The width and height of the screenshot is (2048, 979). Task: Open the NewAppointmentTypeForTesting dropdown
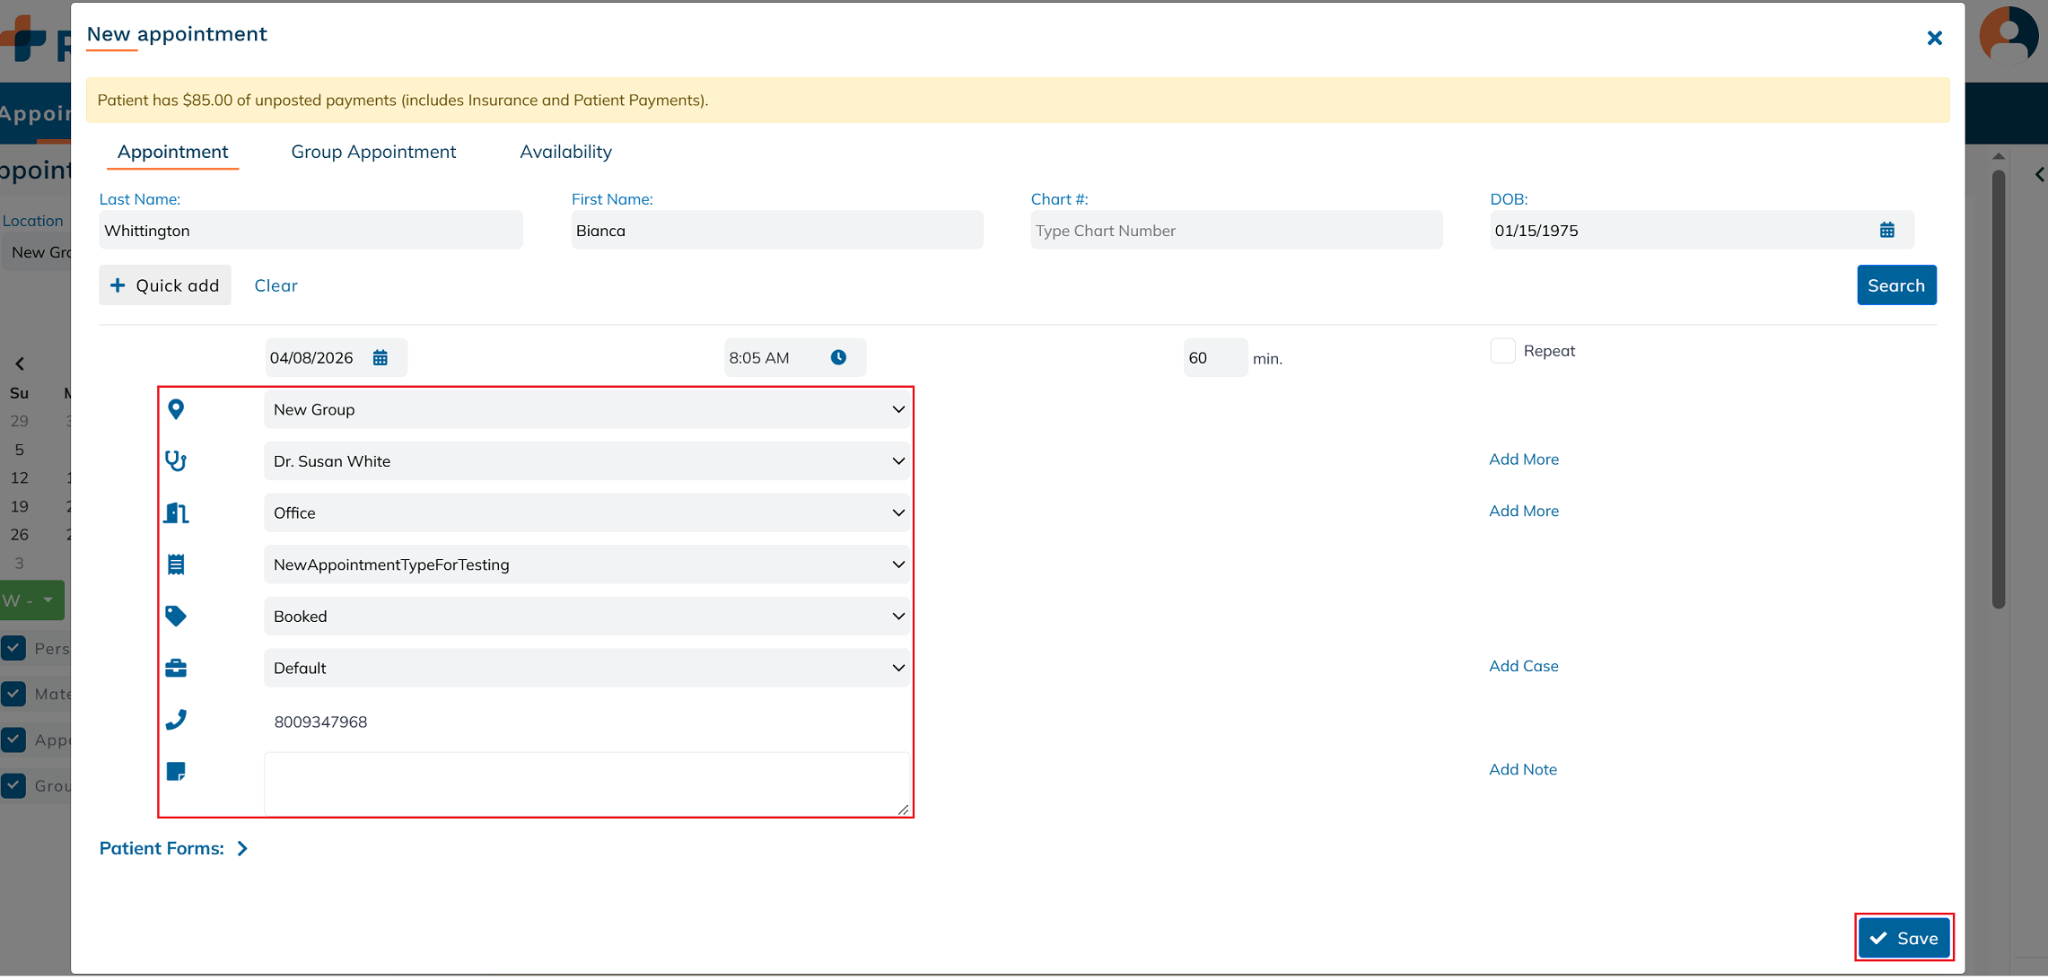point(586,565)
